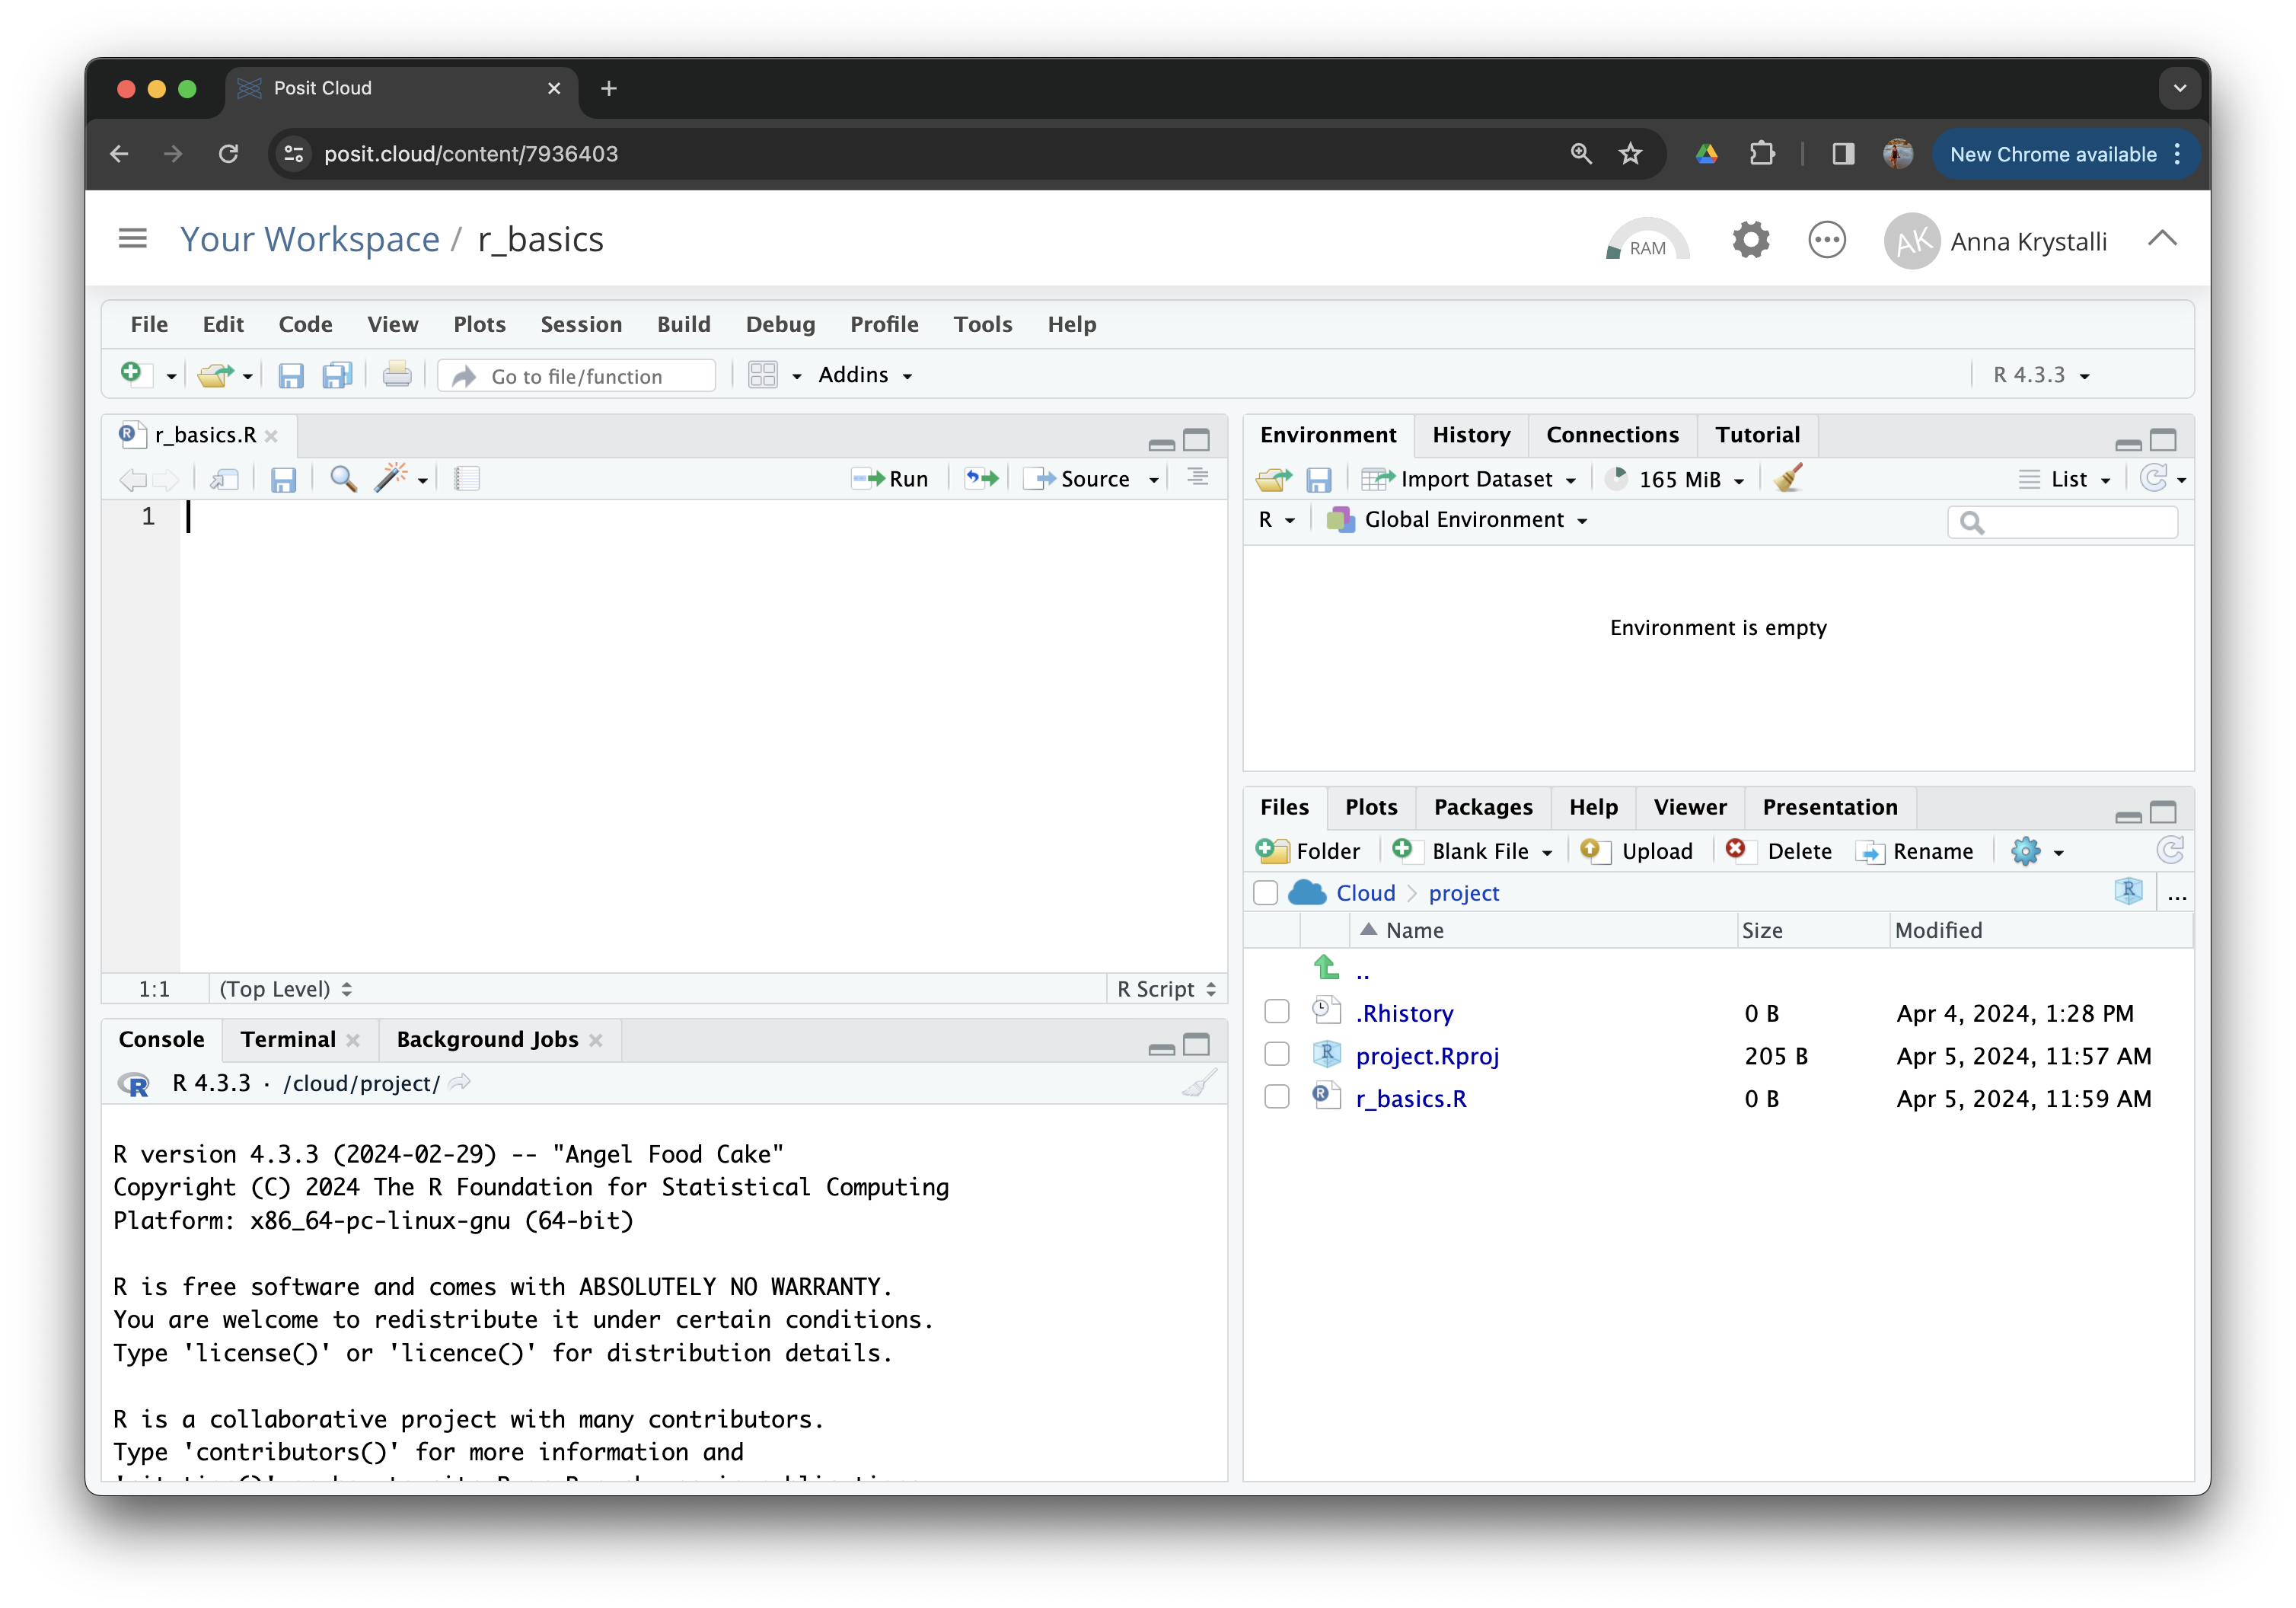Click the Go to file/function field

pos(578,375)
